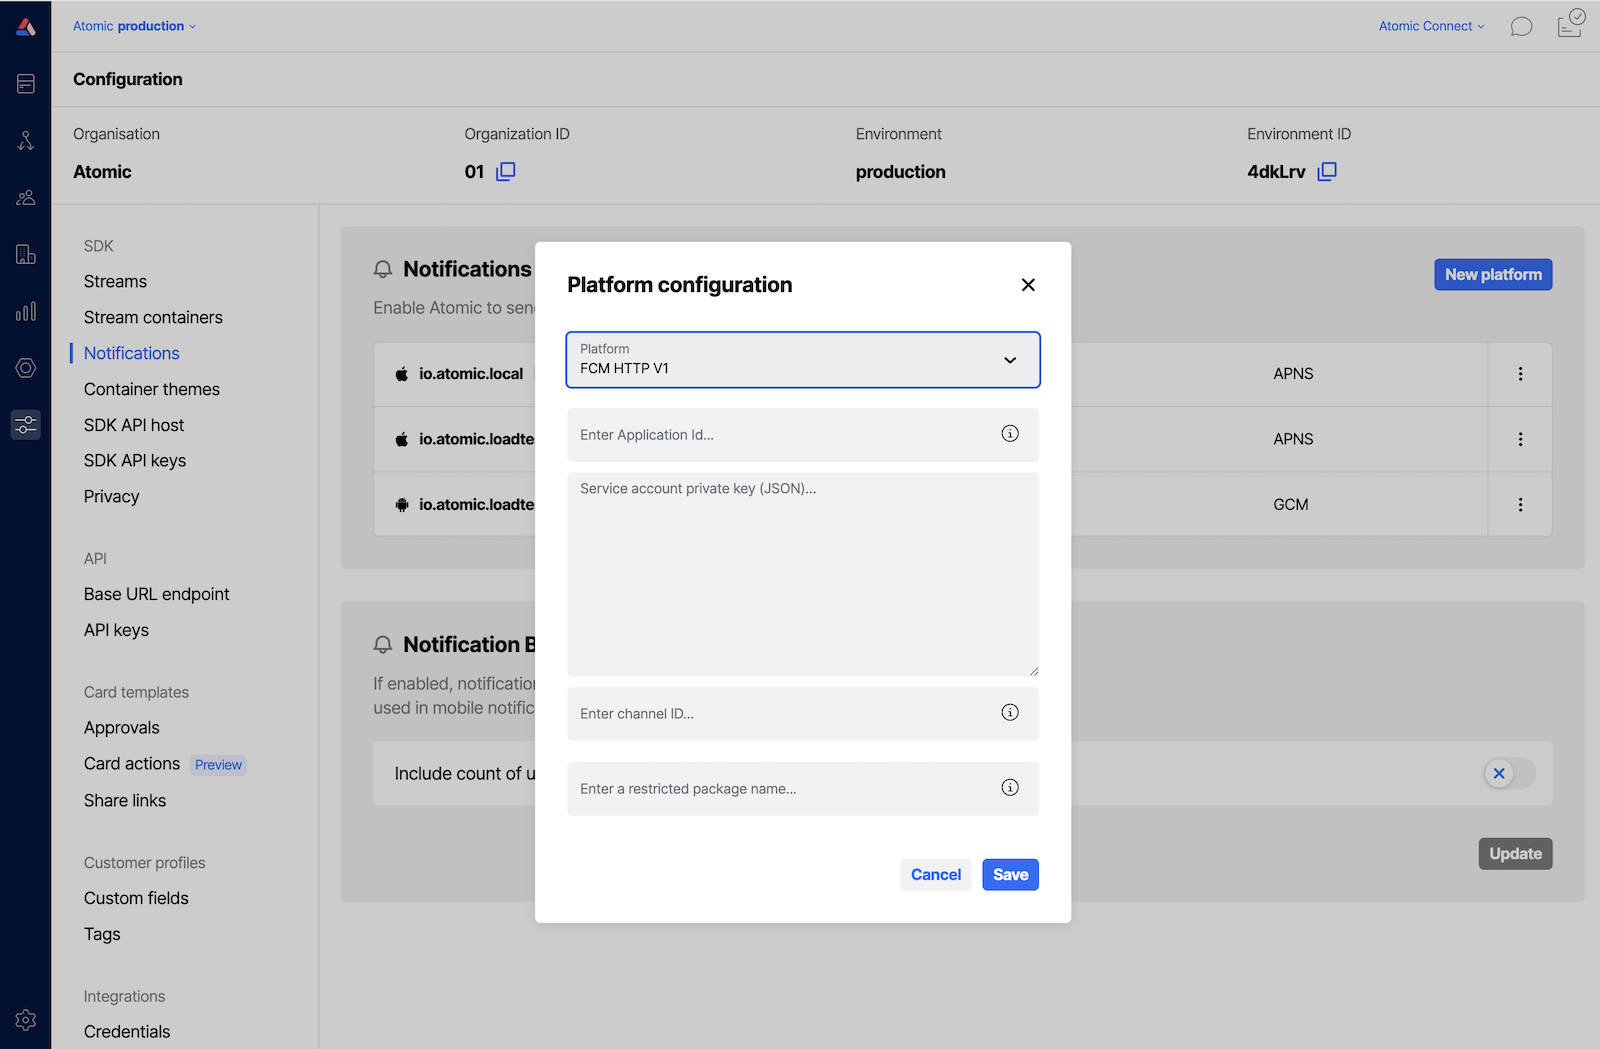Focus the Service account private key textarea

click(803, 574)
